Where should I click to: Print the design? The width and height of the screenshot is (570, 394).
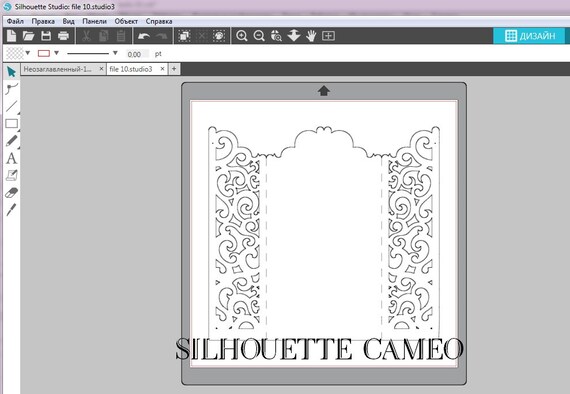[63, 36]
